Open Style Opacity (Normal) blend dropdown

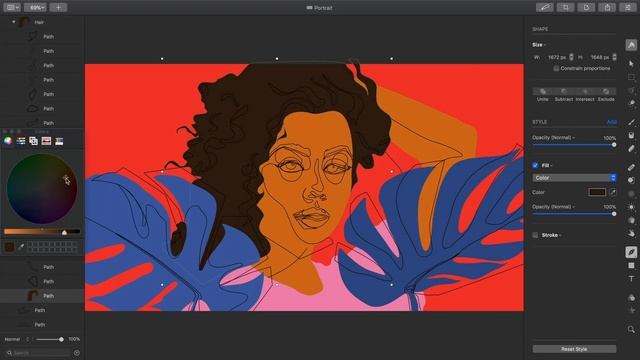(553, 138)
